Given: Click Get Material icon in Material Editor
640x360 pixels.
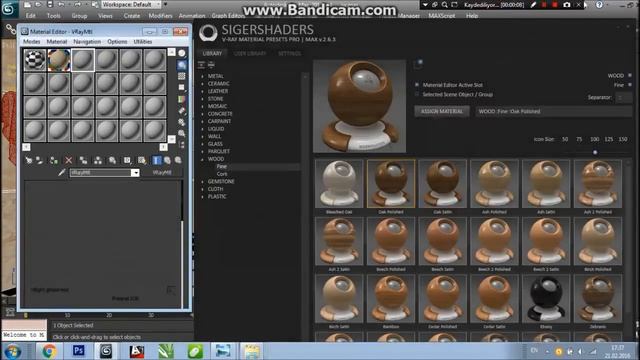Looking at the screenshot, I should tap(29, 160).
